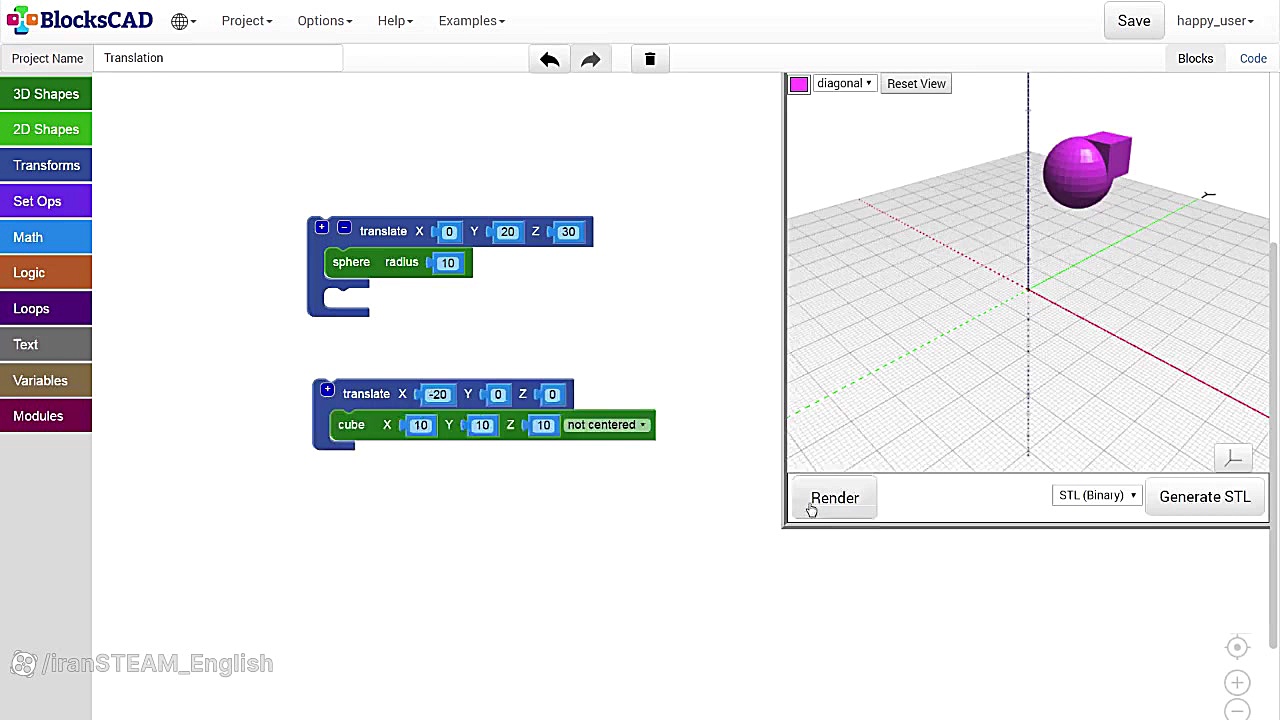
Task: Toggle minus mutator on sphere translate block
Action: click(344, 228)
